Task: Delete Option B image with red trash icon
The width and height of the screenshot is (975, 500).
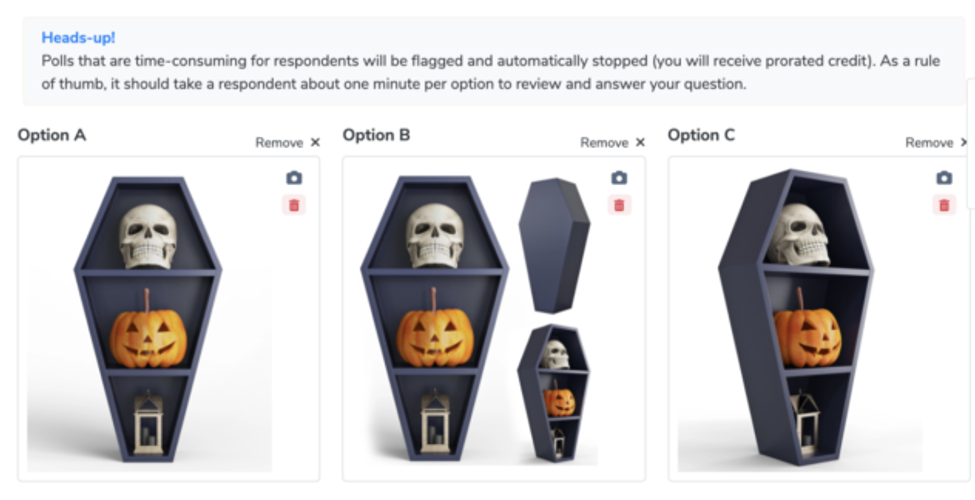Action: point(619,205)
